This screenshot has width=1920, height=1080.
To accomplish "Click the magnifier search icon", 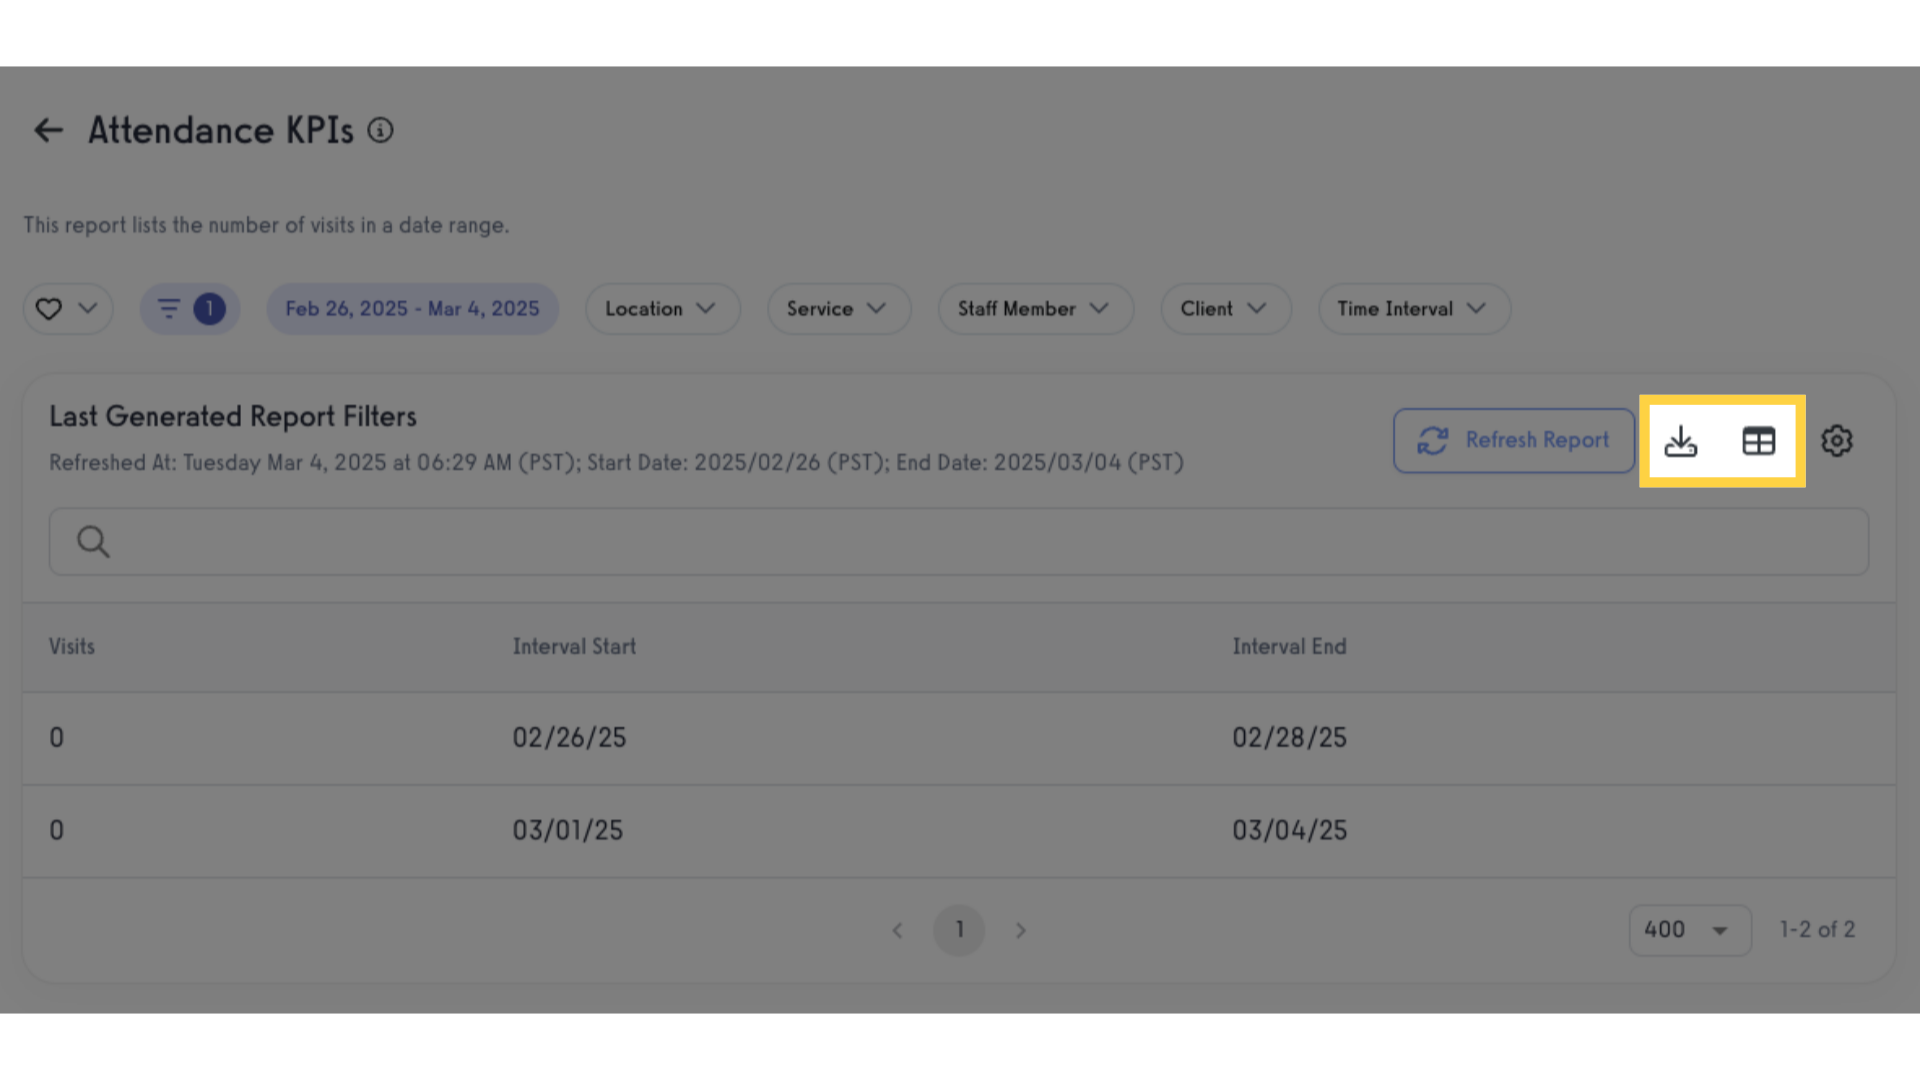I will click(93, 541).
